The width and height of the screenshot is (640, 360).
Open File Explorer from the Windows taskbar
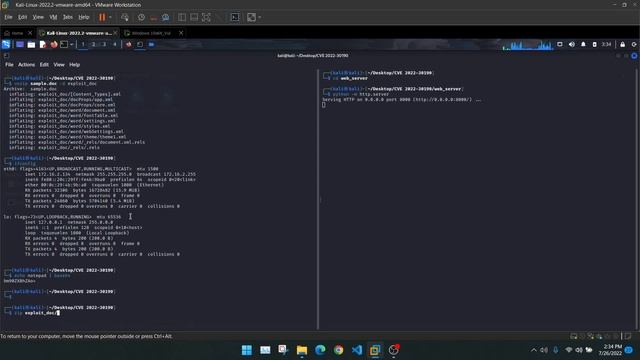click(302, 350)
